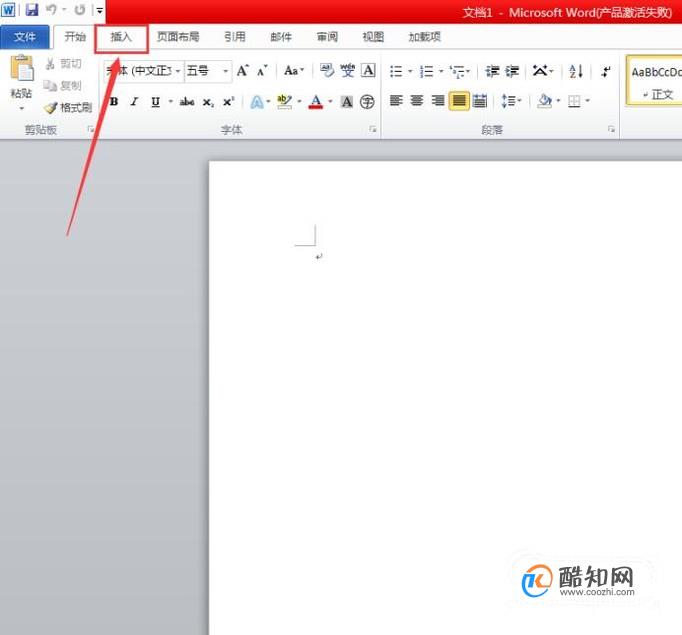682x635 pixels.
Task: Click the Text Effects glowing A icon
Action: [257, 102]
